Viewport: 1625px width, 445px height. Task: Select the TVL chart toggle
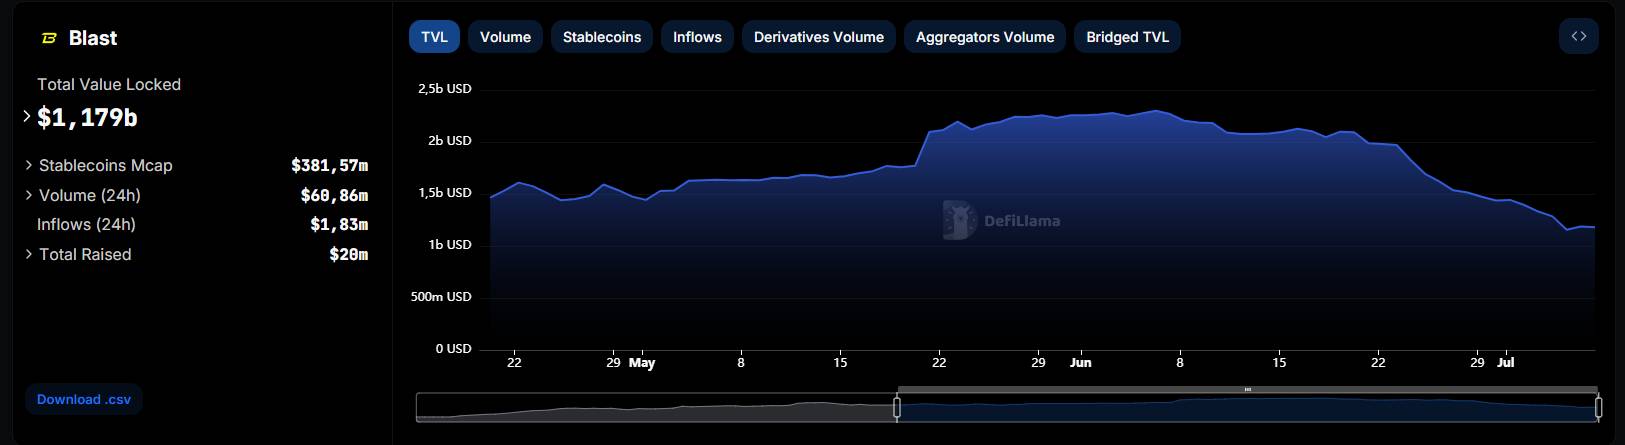pos(434,37)
